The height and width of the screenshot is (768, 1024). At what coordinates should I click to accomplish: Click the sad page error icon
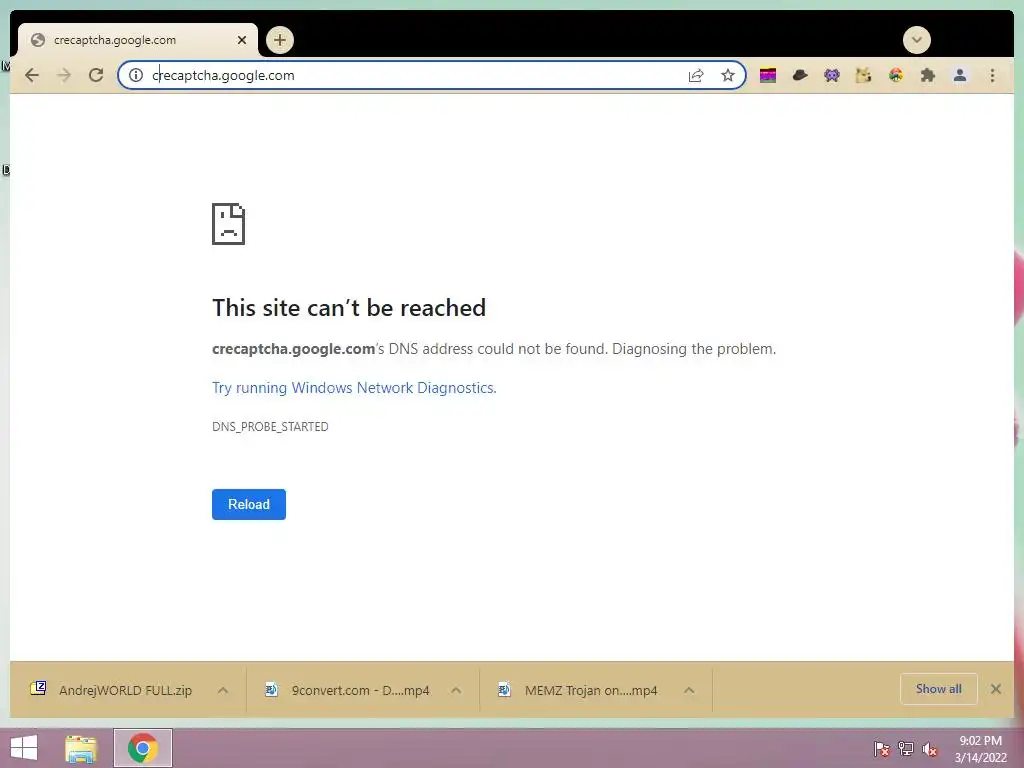[229, 224]
